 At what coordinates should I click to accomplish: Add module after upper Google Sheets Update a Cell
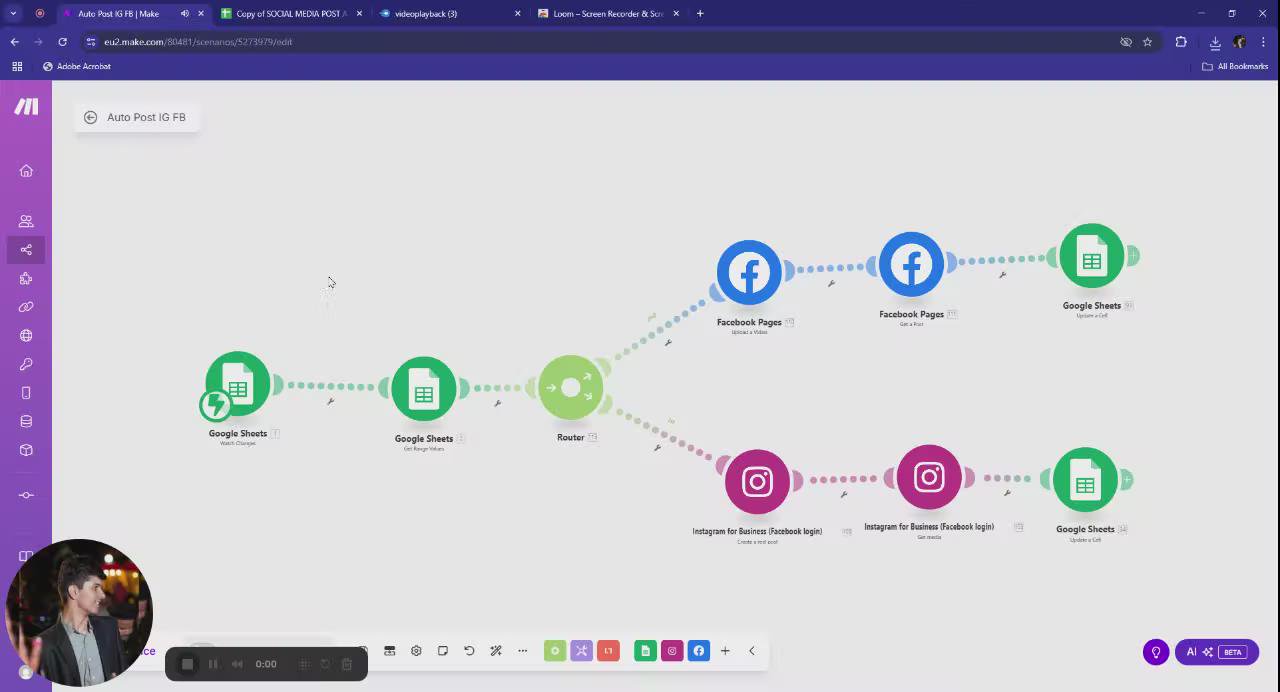tap(1133, 256)
